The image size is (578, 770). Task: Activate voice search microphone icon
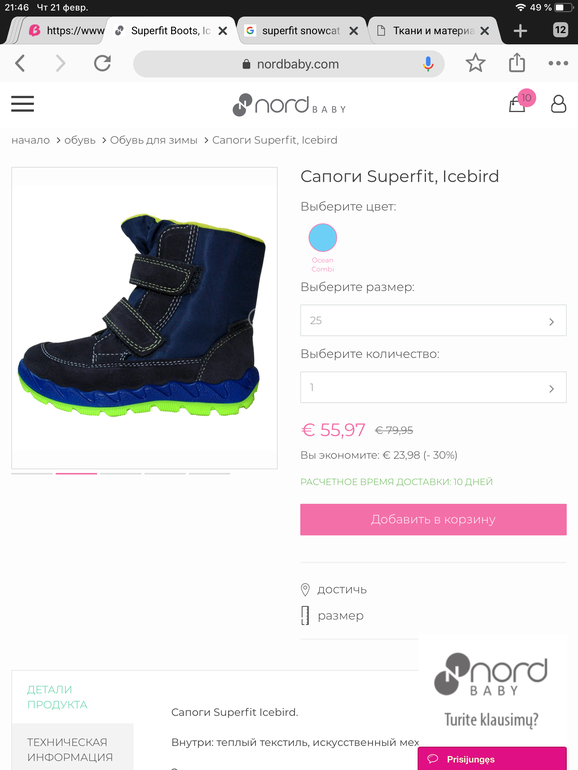point(428,64)
